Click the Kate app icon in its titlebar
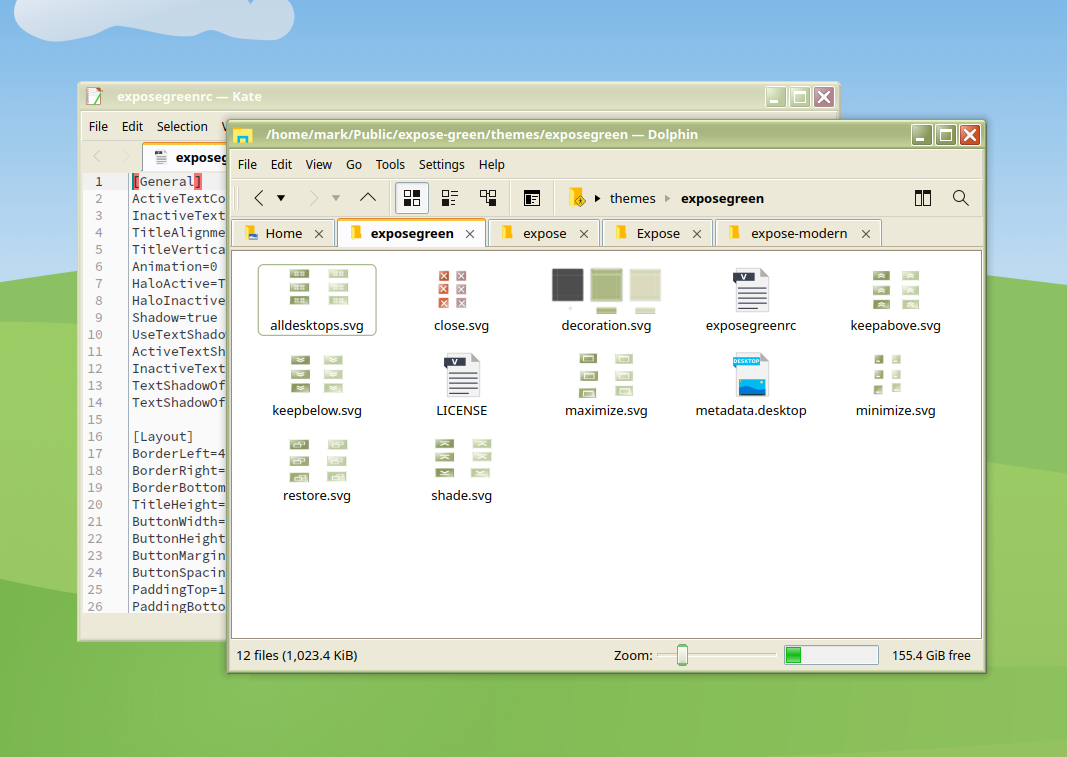 point(95,97)
